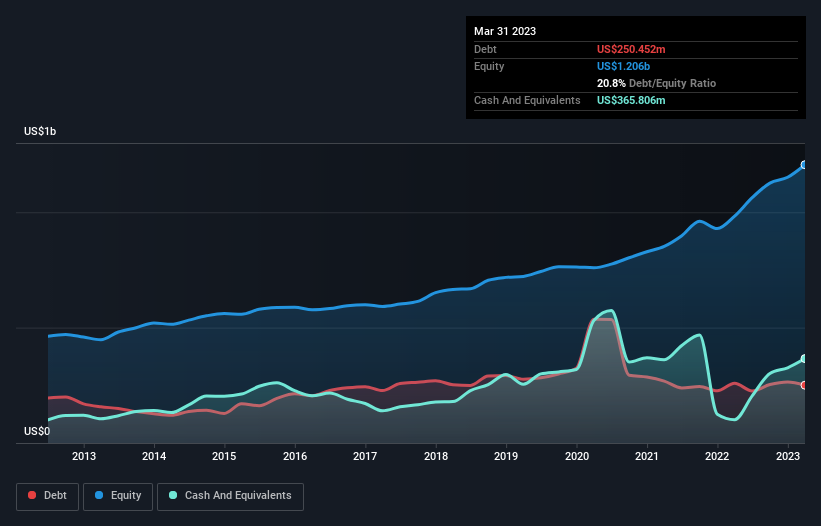The height and width of the screenshot is (526, 821).
Task: Toggle the Debt series legend button
Action: coord(47,496)
